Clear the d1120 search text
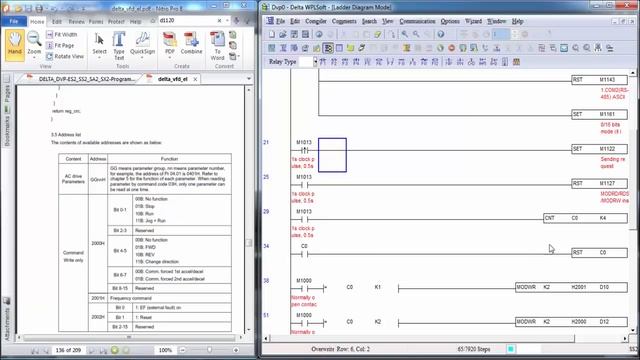640x360 pixels. point(219,20)
